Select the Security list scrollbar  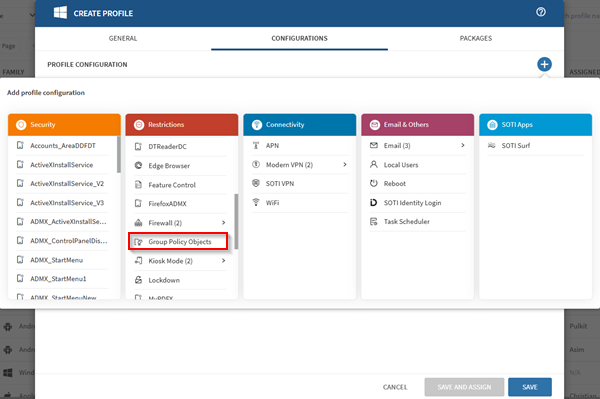coord(119,154)
